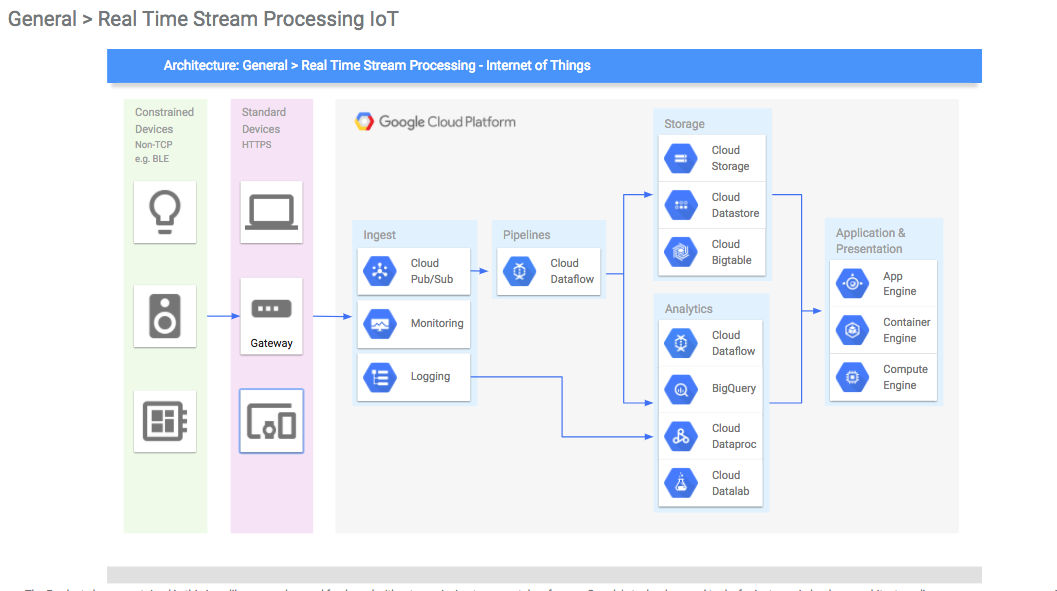Click the Pipelines Cloud Dataflow icon
The height and width of the screenshot is (591, 1057).
519,271
